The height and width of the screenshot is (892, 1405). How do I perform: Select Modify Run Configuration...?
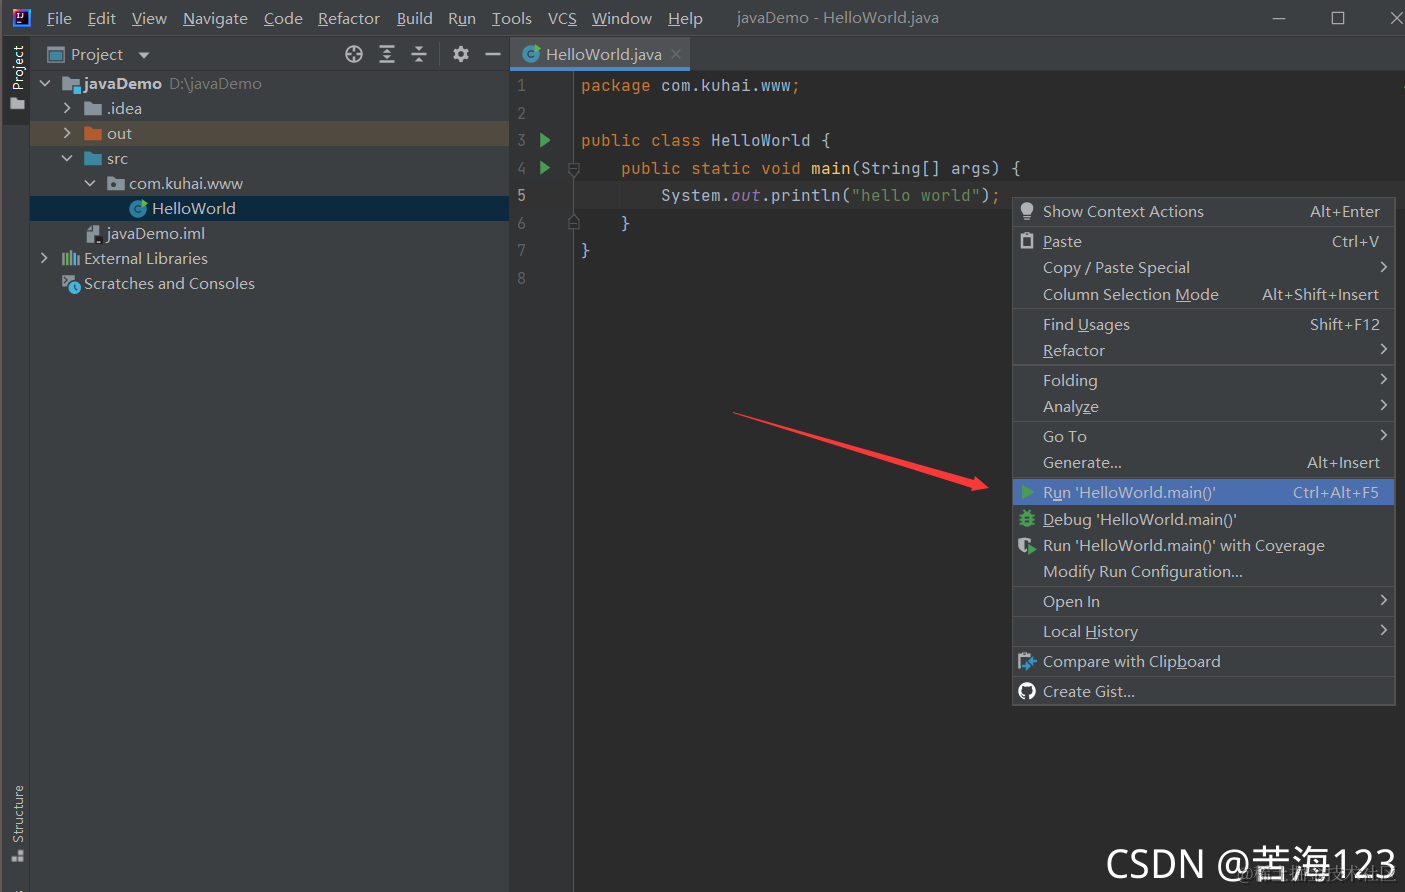click(x=1204, y=572)
